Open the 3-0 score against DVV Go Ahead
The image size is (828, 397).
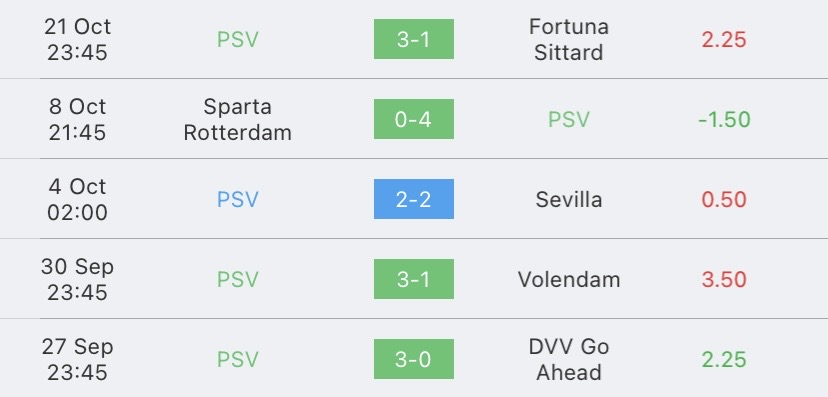(x=413, y=359)
